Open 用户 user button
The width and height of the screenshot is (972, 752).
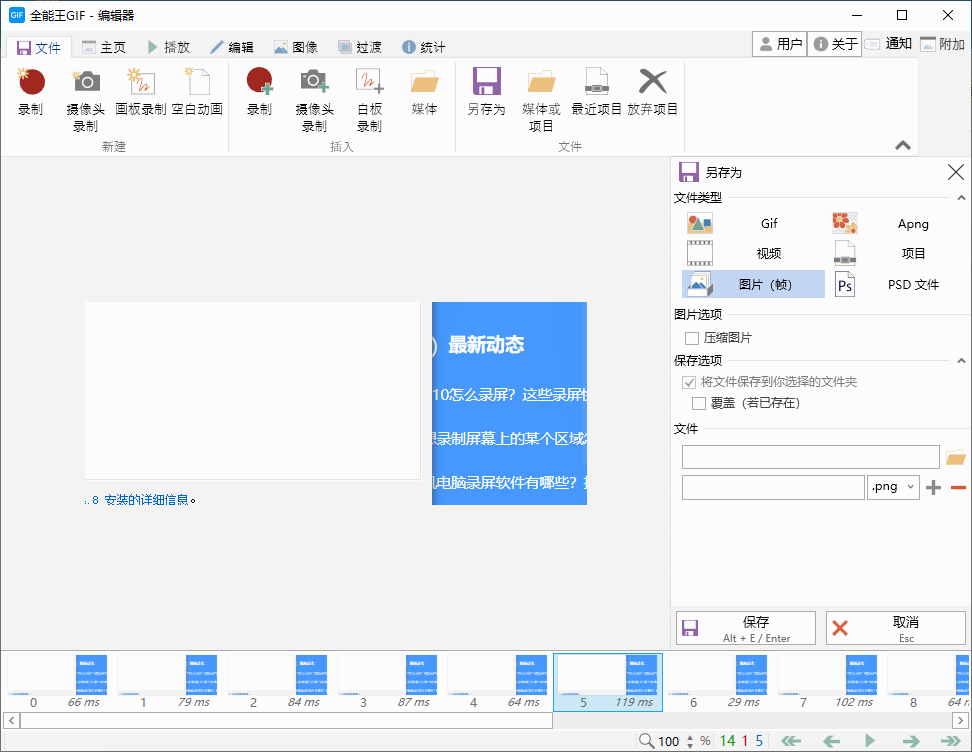point(780,44)
